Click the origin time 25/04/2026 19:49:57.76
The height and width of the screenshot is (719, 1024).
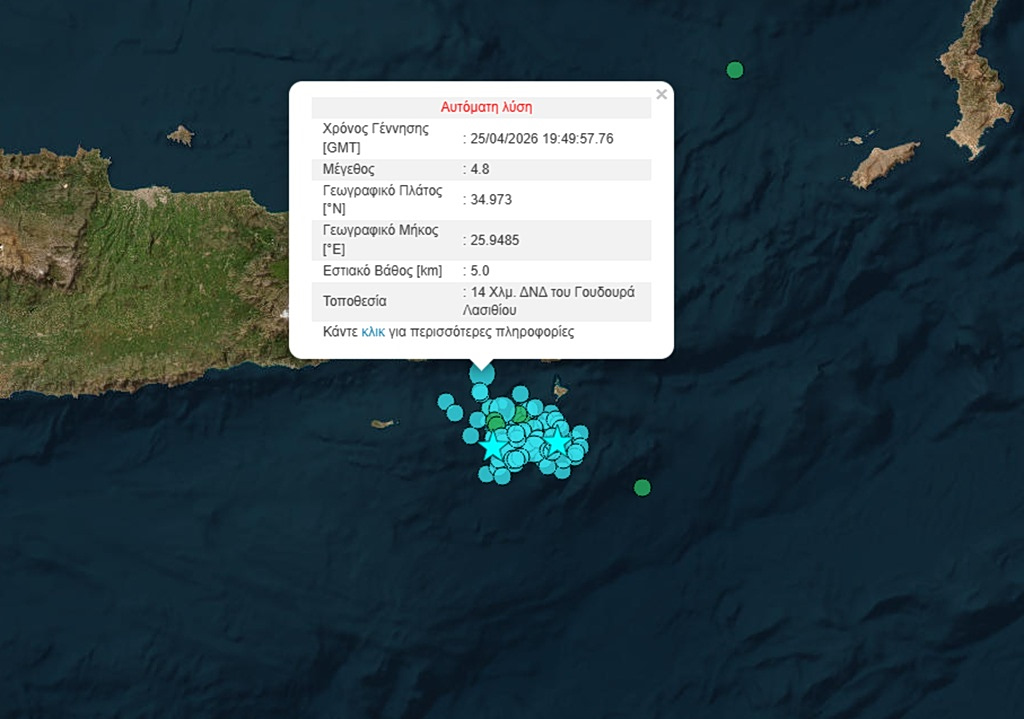click(x=542, y=138)
